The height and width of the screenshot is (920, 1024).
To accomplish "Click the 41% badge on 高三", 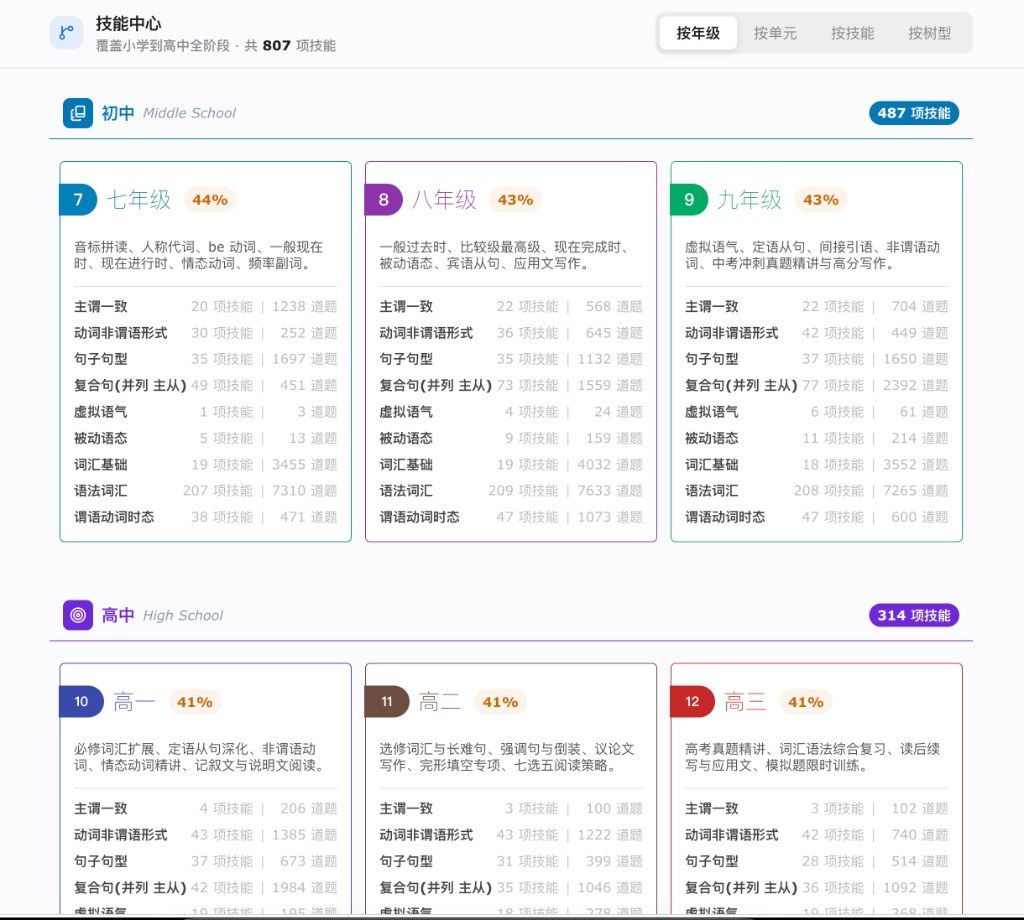I will pyautogui.click(x=806, y=702).
